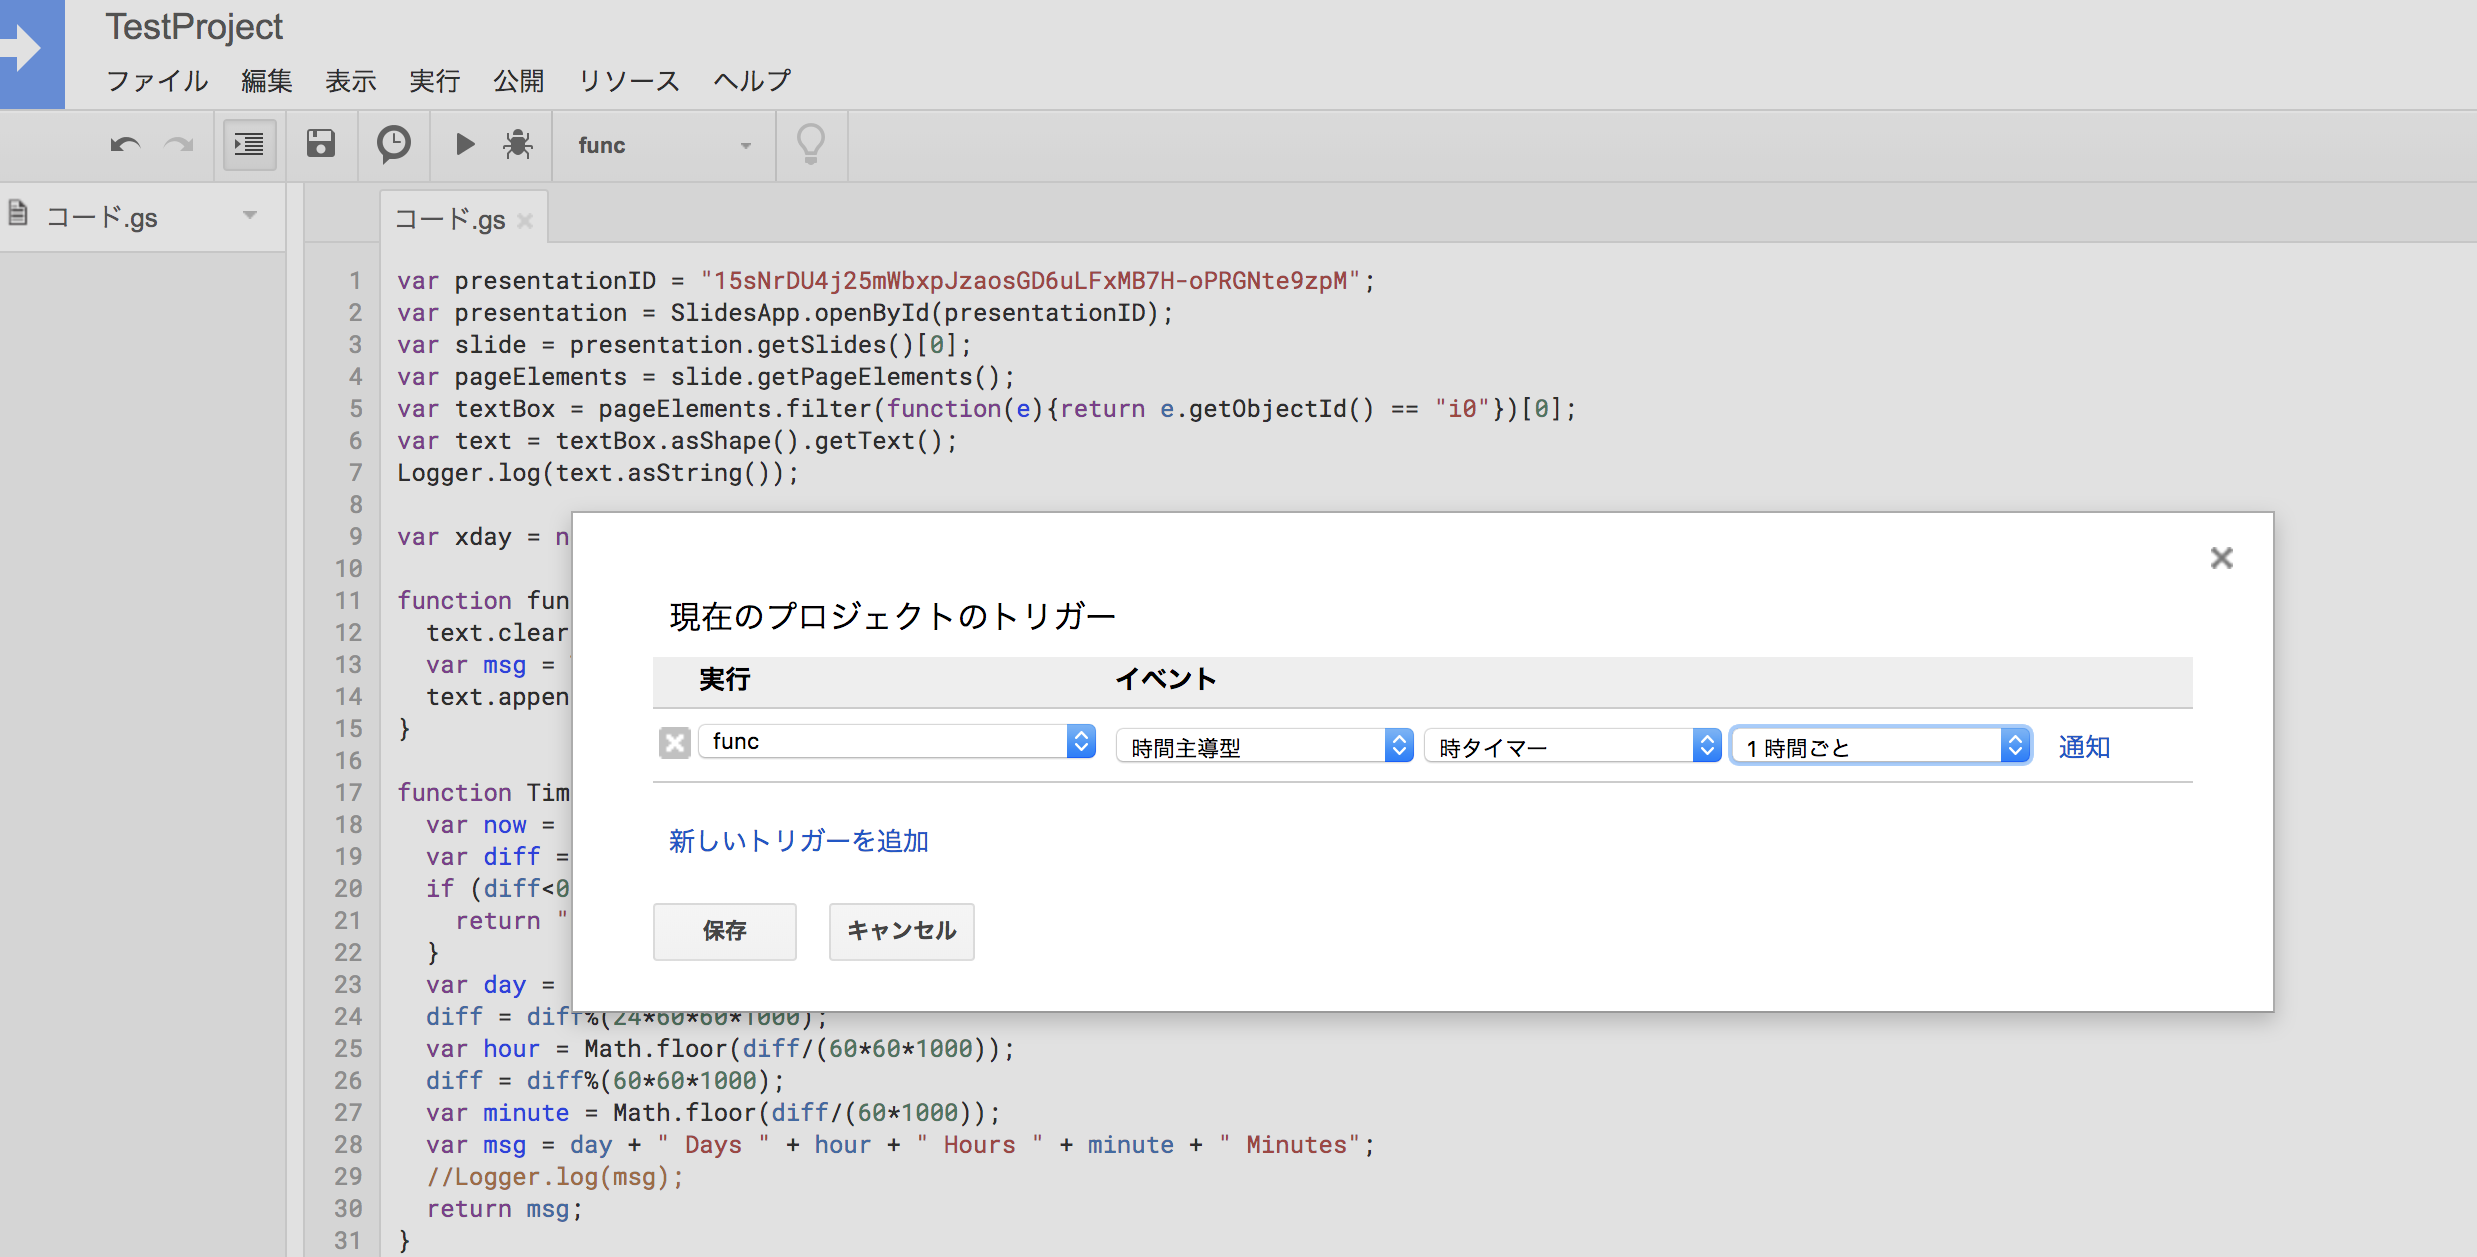
Task: Click the return msg; line
Action: pos(505,1209)
